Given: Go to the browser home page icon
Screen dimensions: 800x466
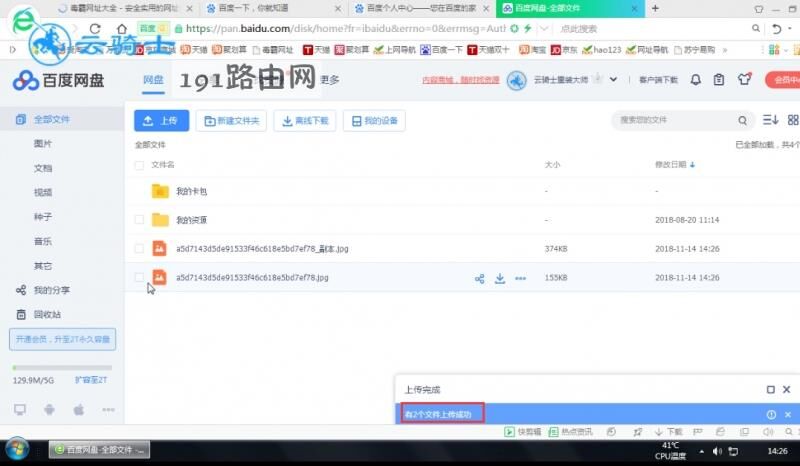Looking at the screenshot, I should pyautogui.click(x=121, y=29).
